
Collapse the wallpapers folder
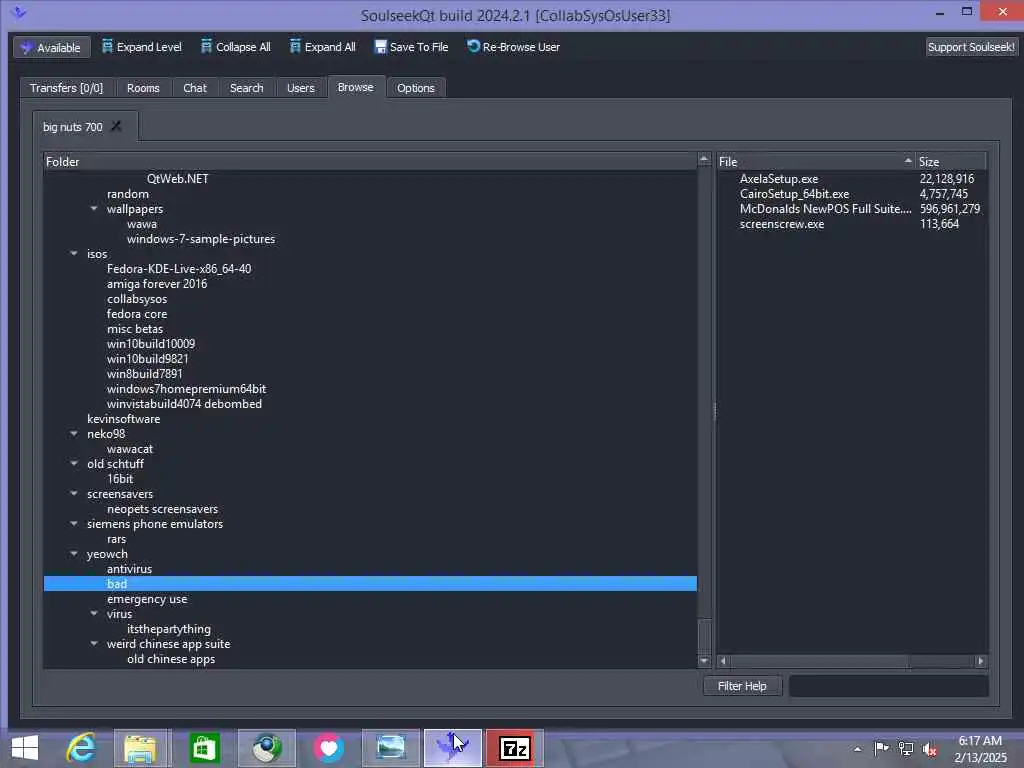(x=94, y=209)
